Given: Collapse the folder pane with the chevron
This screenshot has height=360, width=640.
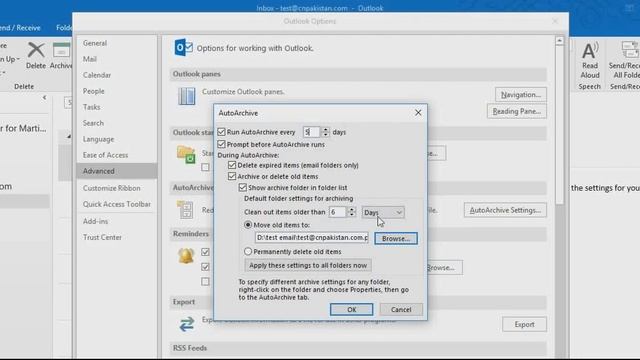Looking at the screenshot, I should point(44,98).
